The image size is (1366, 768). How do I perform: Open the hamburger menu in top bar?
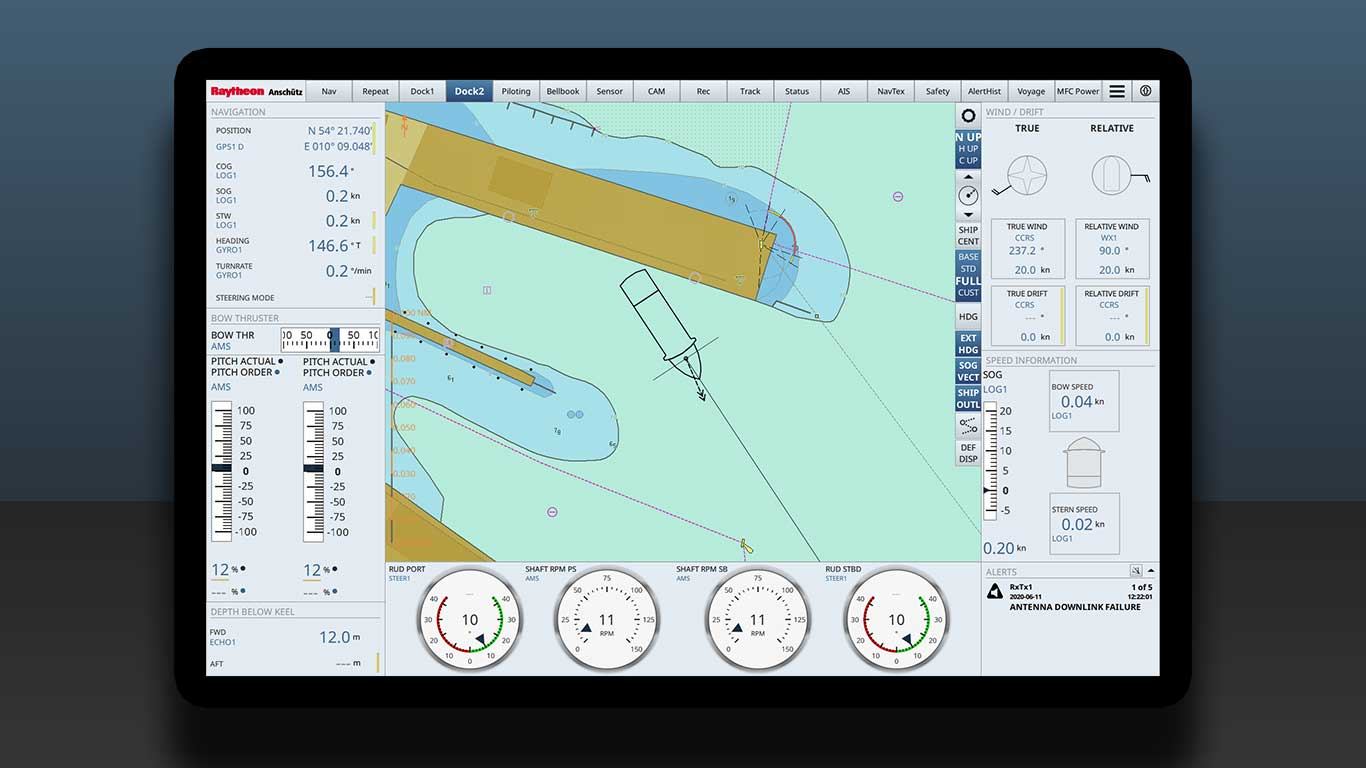pos(1117,91)
